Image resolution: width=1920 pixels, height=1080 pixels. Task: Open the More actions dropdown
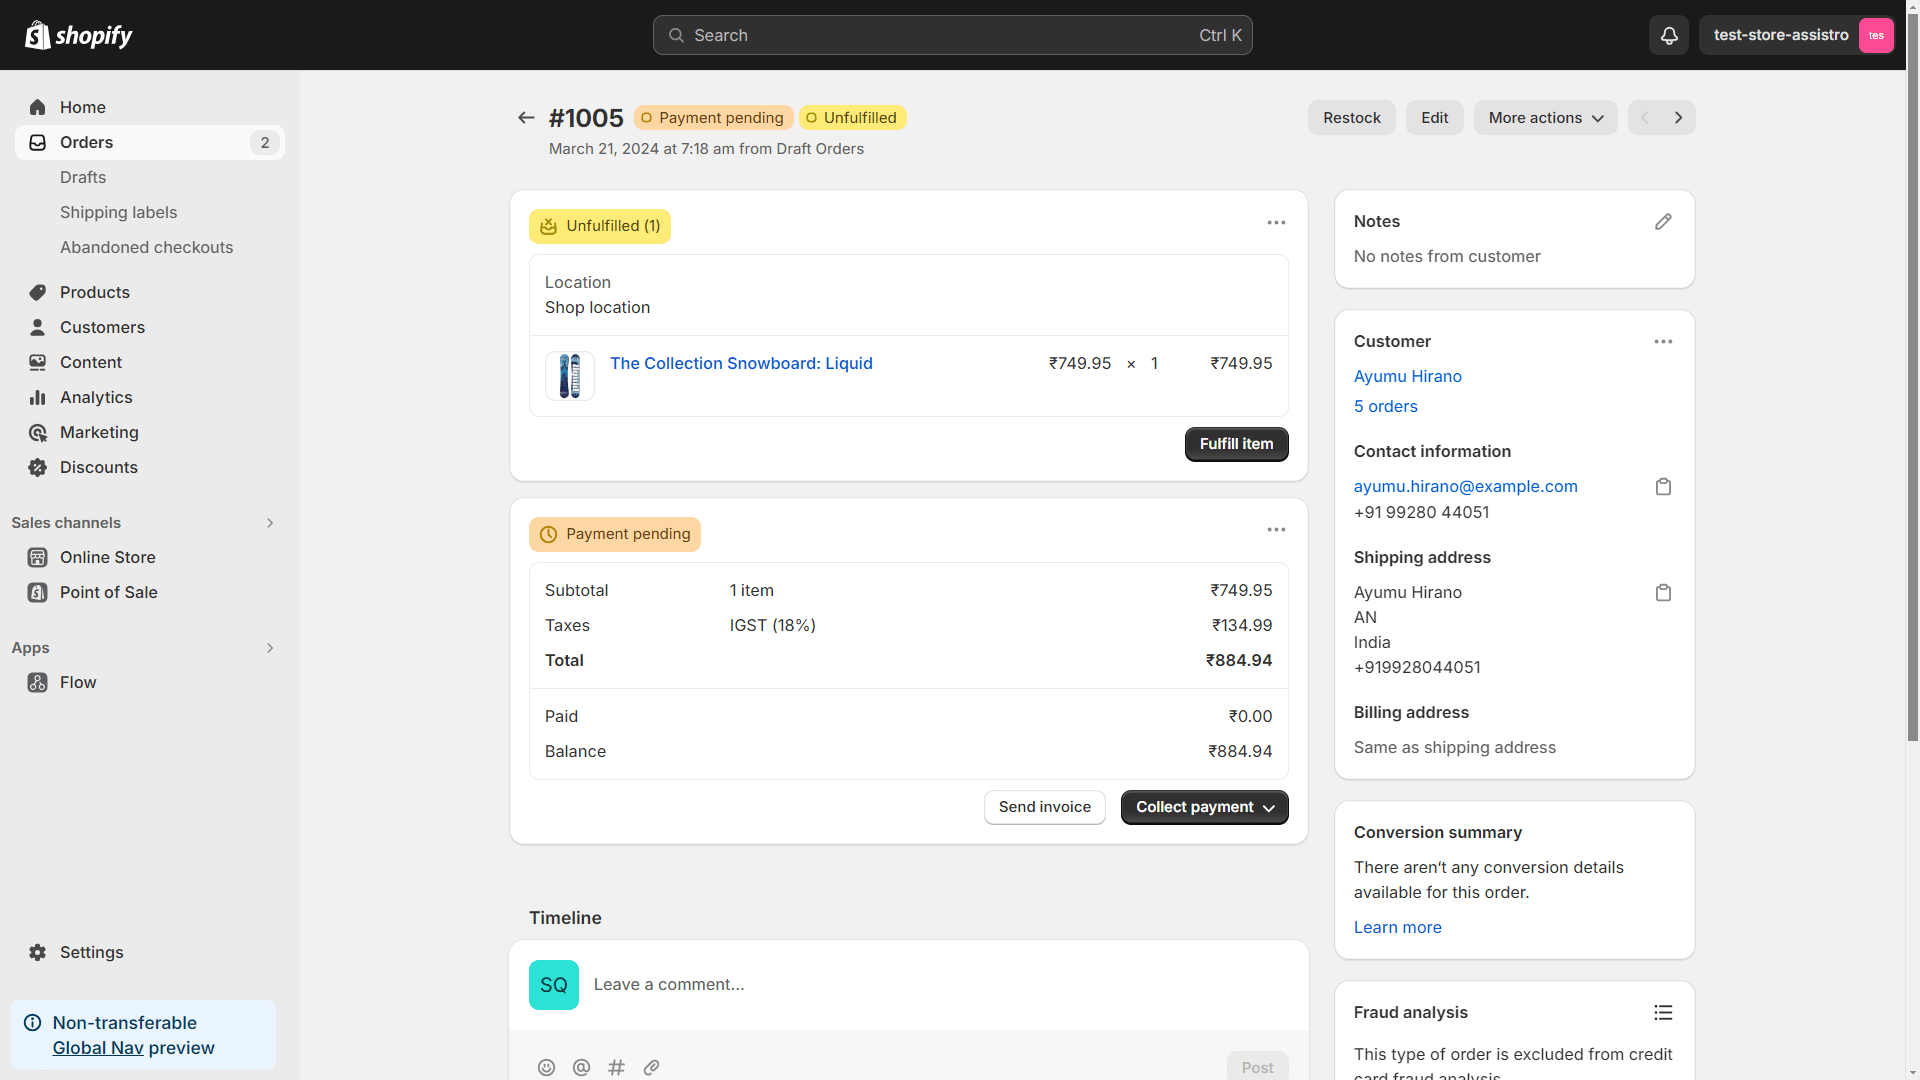(1545, 118)
